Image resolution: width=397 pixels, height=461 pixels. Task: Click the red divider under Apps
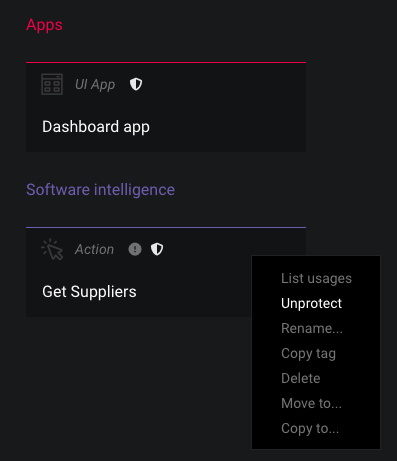tap(166, 62)
